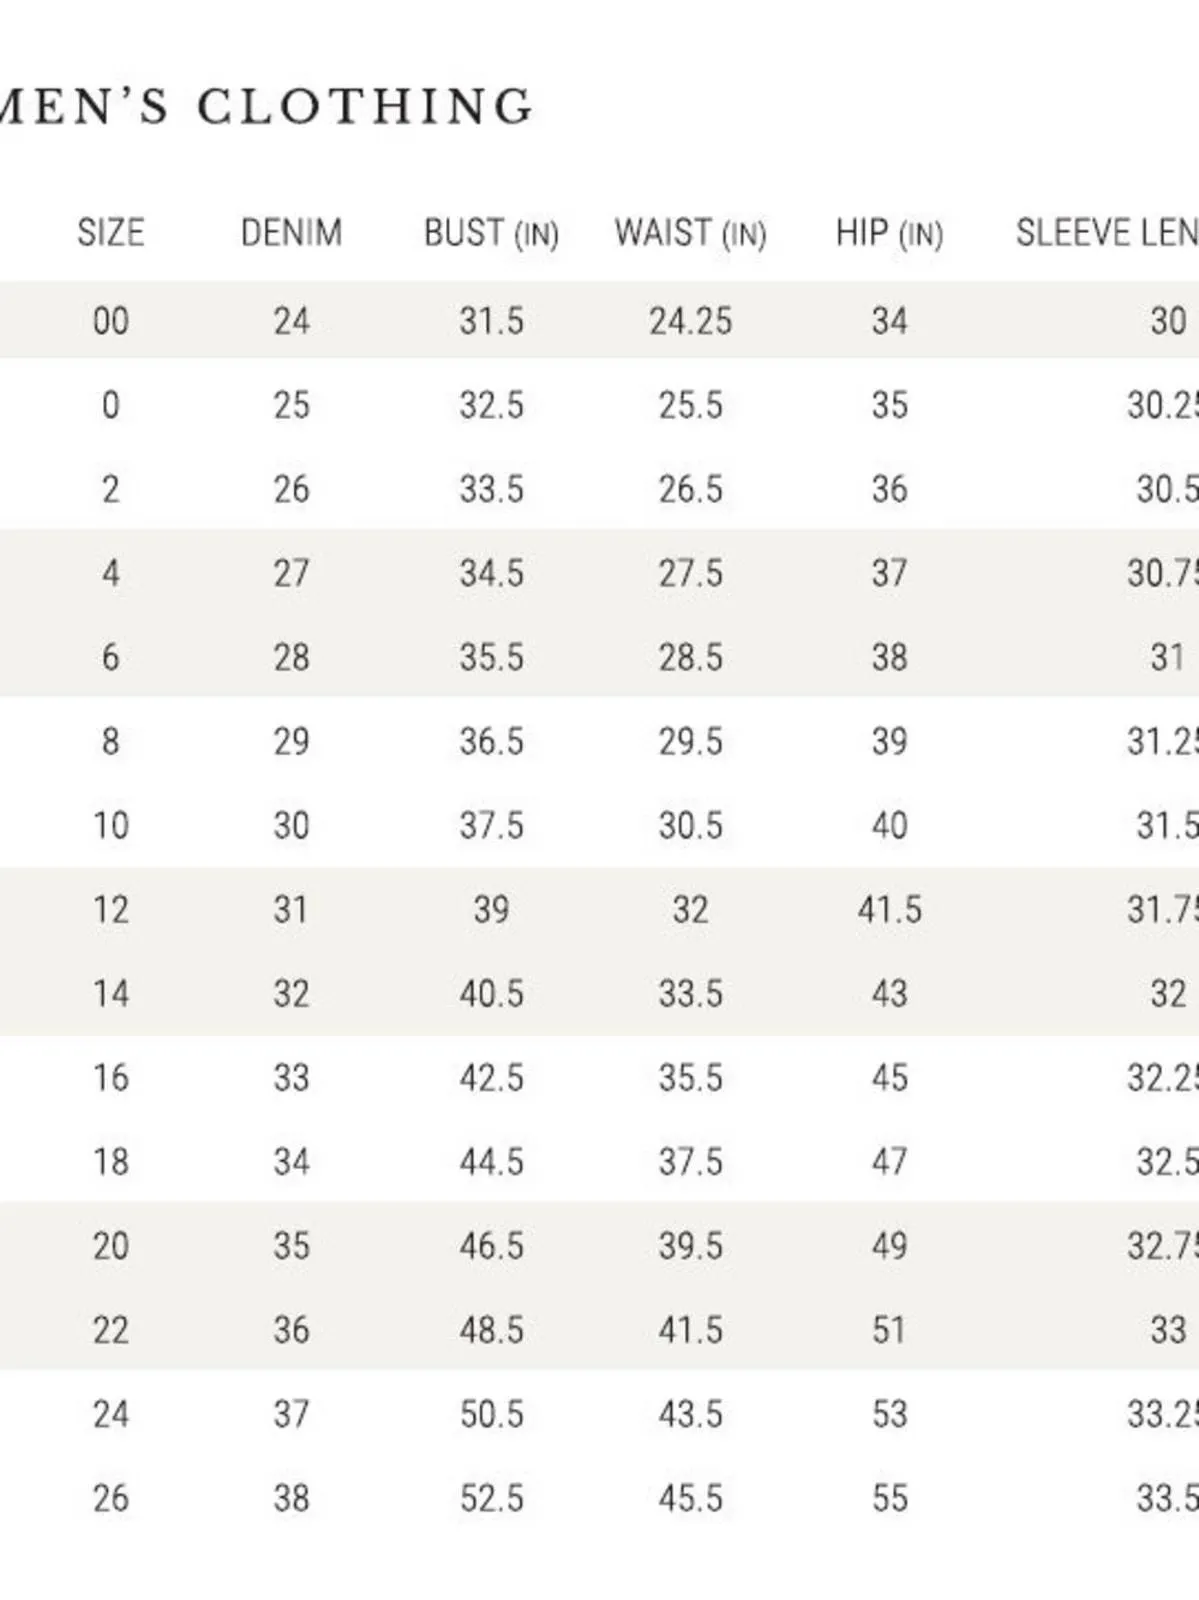The width and height of the screenshot is (1199, 1600).
Task: Click the Women's Clothing heading
Action: (266, 106)
